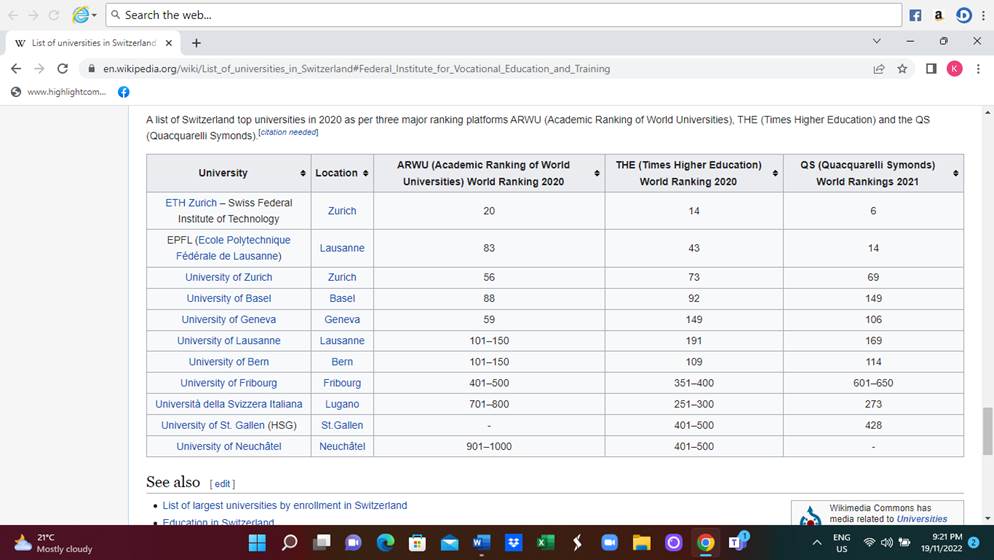Open the Lugano location link
994x560 pixels.
[342, 404]
